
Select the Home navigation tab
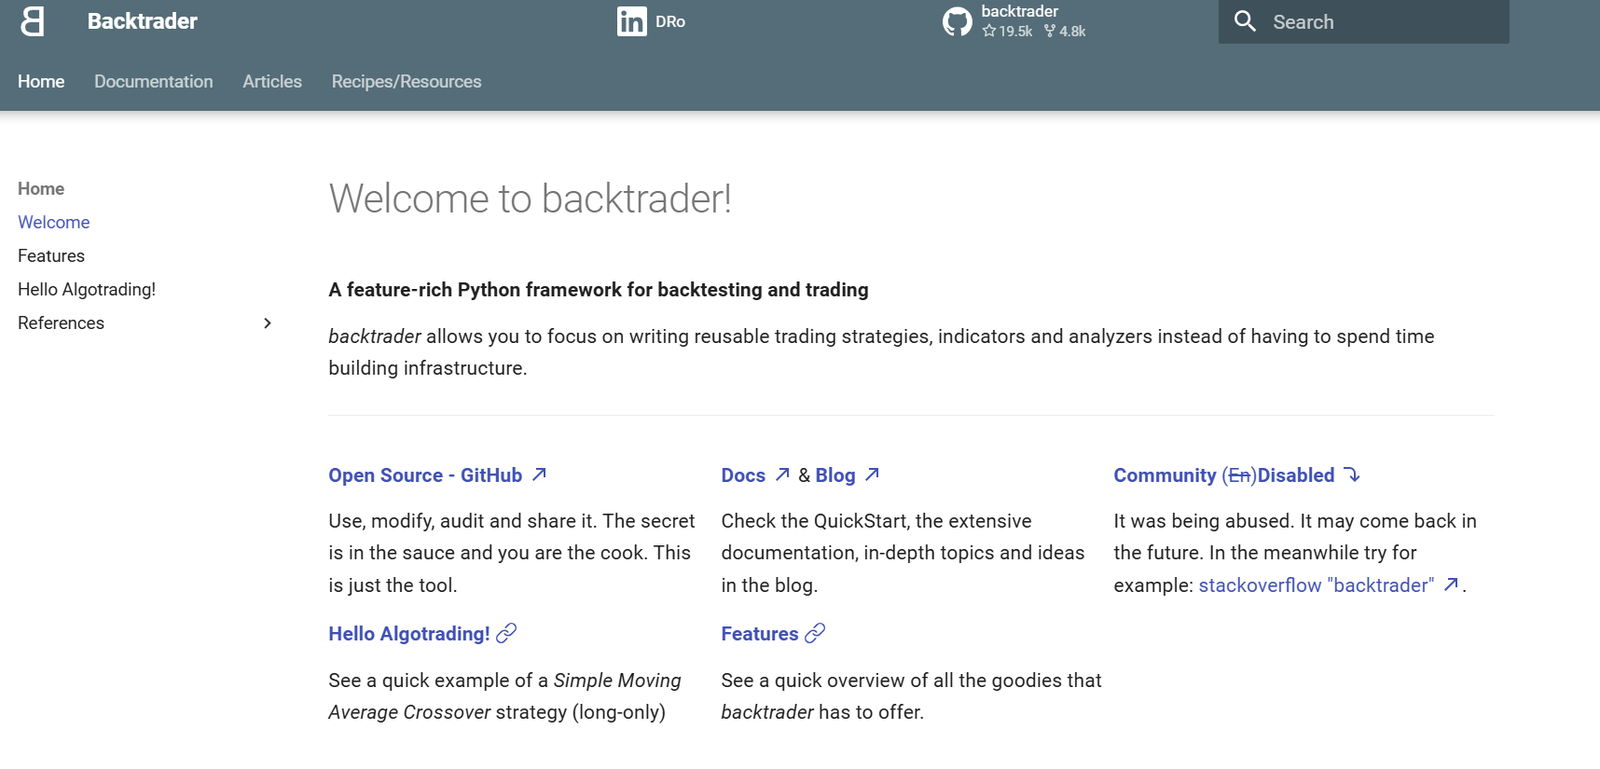coord(41,82)
